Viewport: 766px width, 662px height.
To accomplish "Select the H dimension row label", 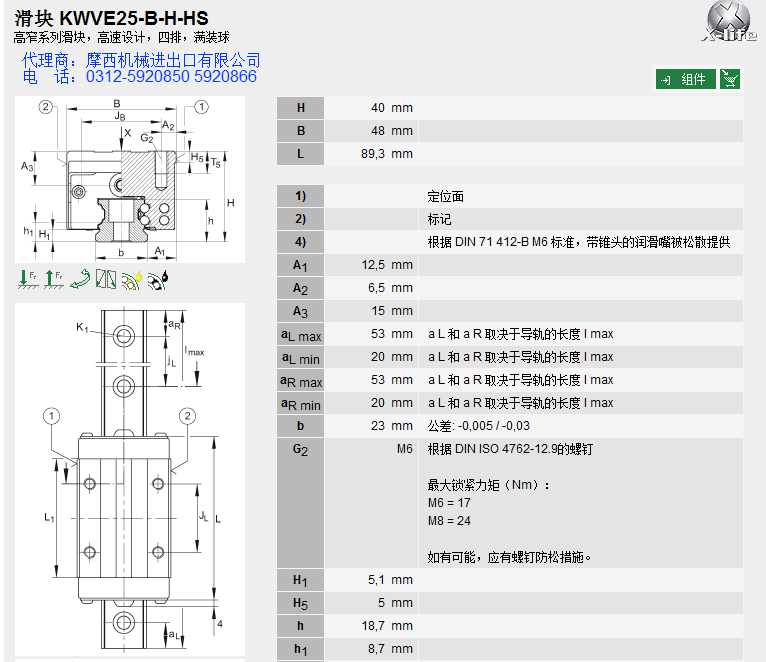I will click(301, 108).
